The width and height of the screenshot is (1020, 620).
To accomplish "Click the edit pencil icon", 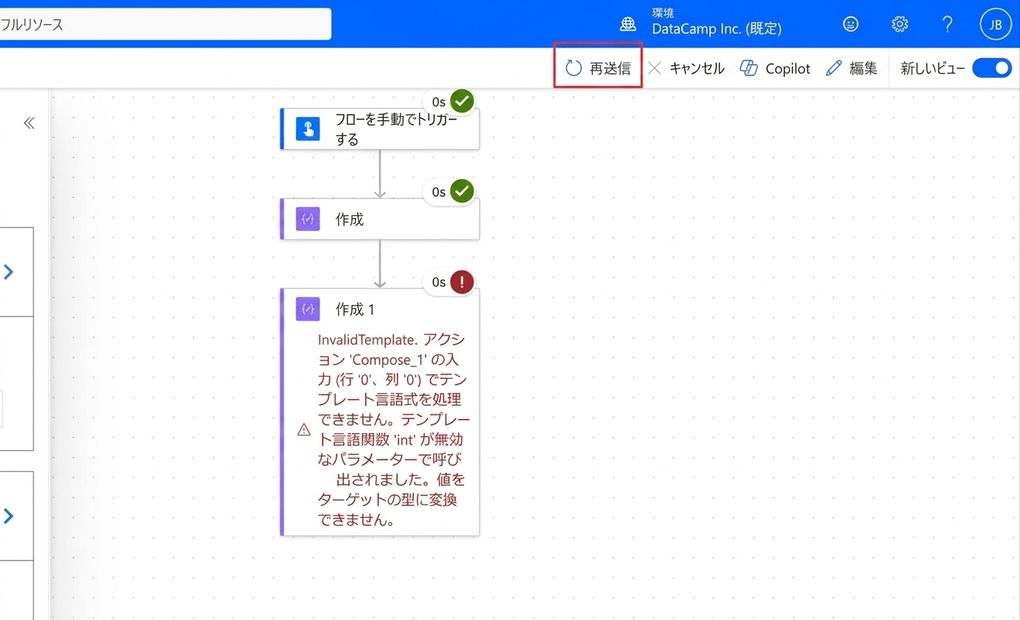I will (833, 68).
